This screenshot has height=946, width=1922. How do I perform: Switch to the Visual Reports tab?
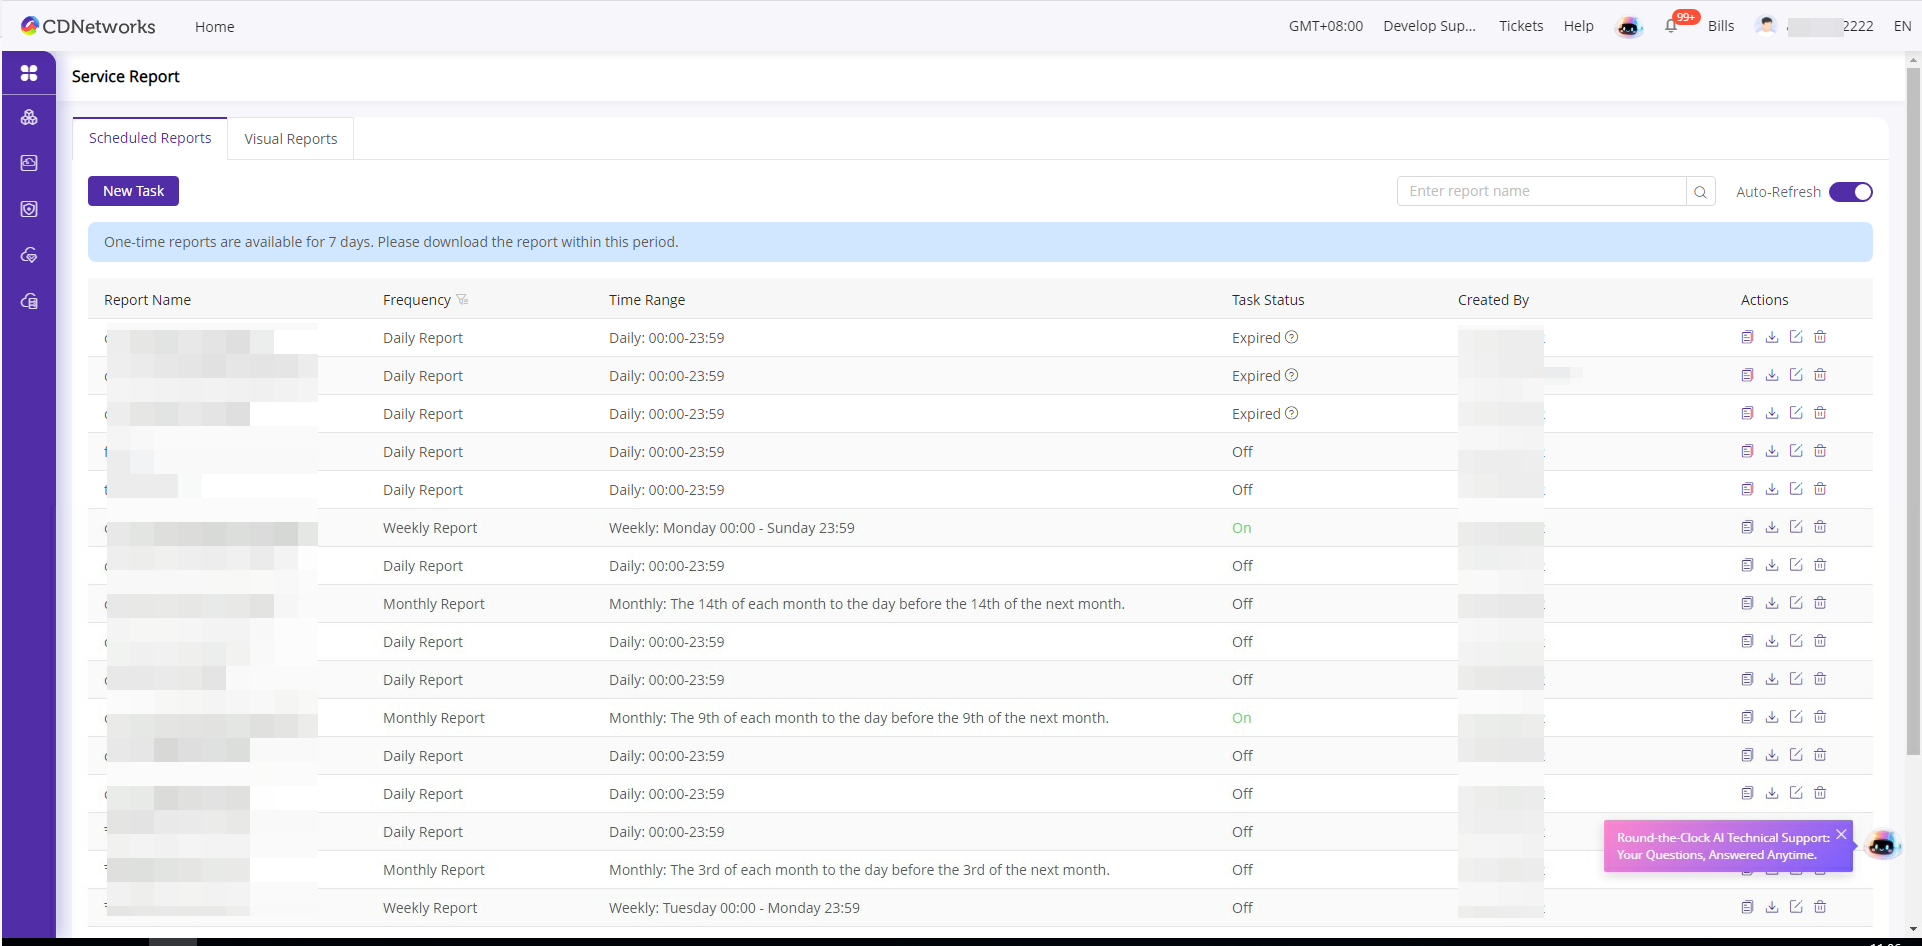click(290, 139)
